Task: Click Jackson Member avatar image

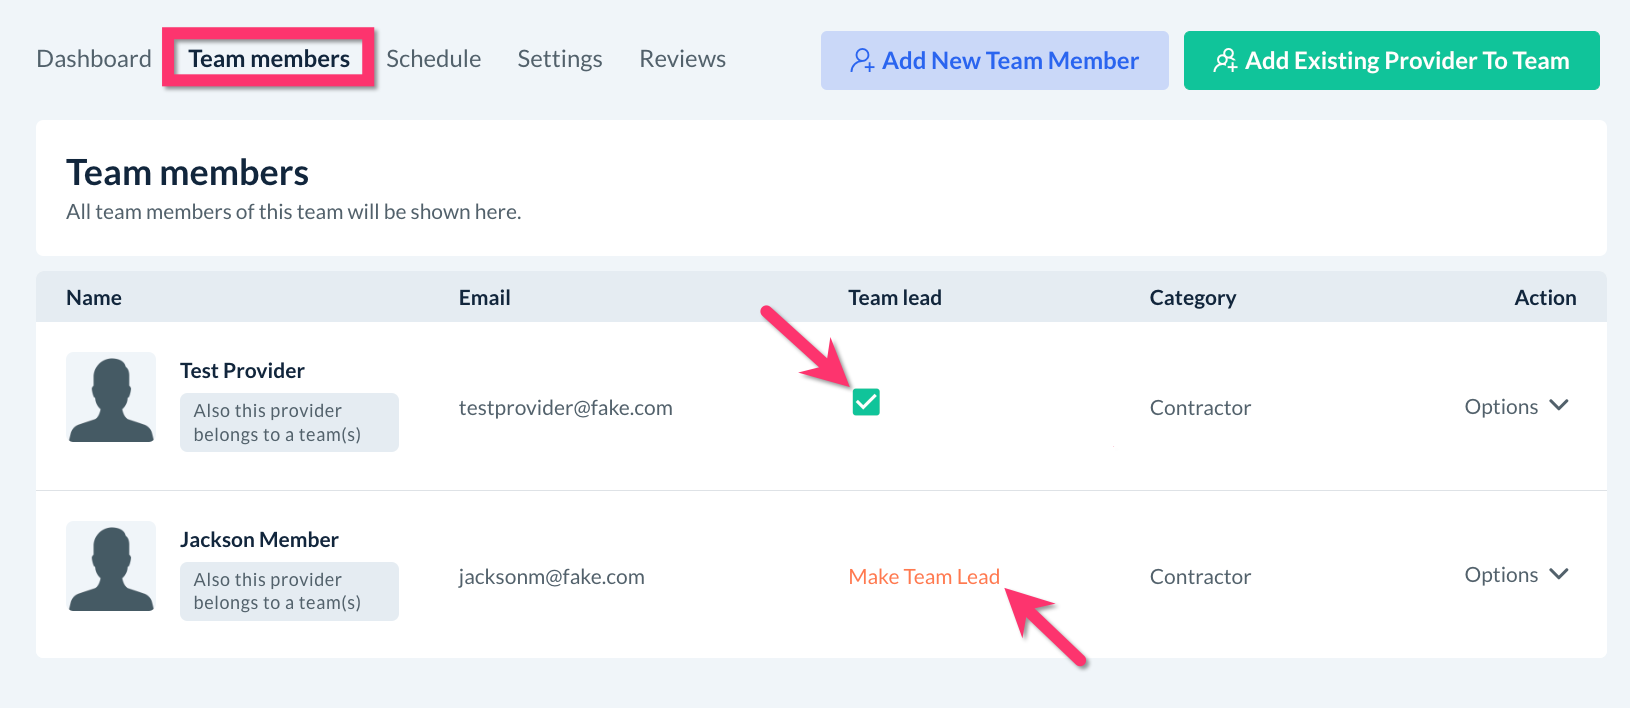Action: (111, 566)
